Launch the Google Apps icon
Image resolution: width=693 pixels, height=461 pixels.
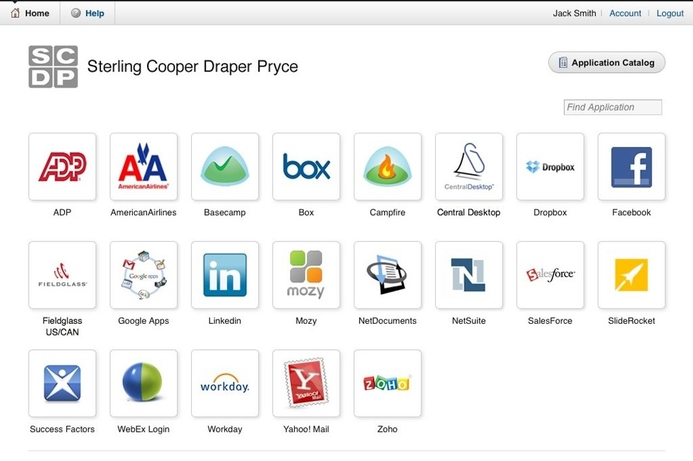[x=144, y=275]
